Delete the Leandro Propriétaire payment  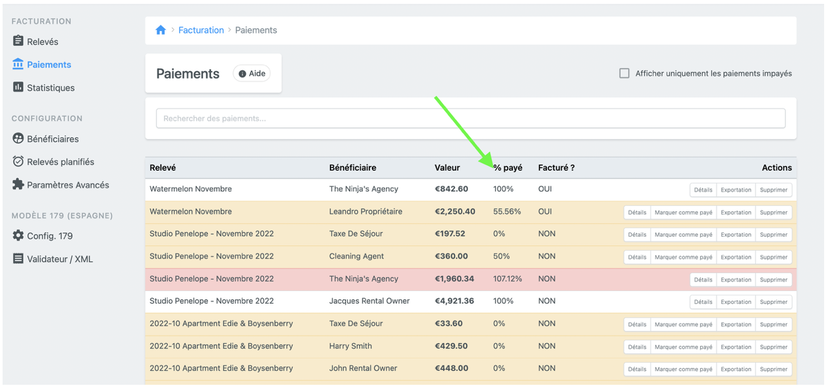coord(774,212)
